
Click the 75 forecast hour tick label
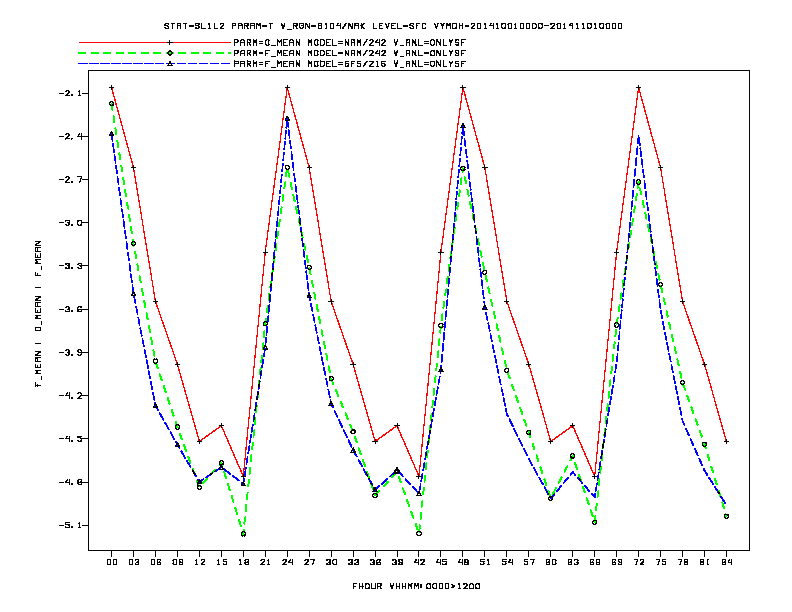click(661, 562)
